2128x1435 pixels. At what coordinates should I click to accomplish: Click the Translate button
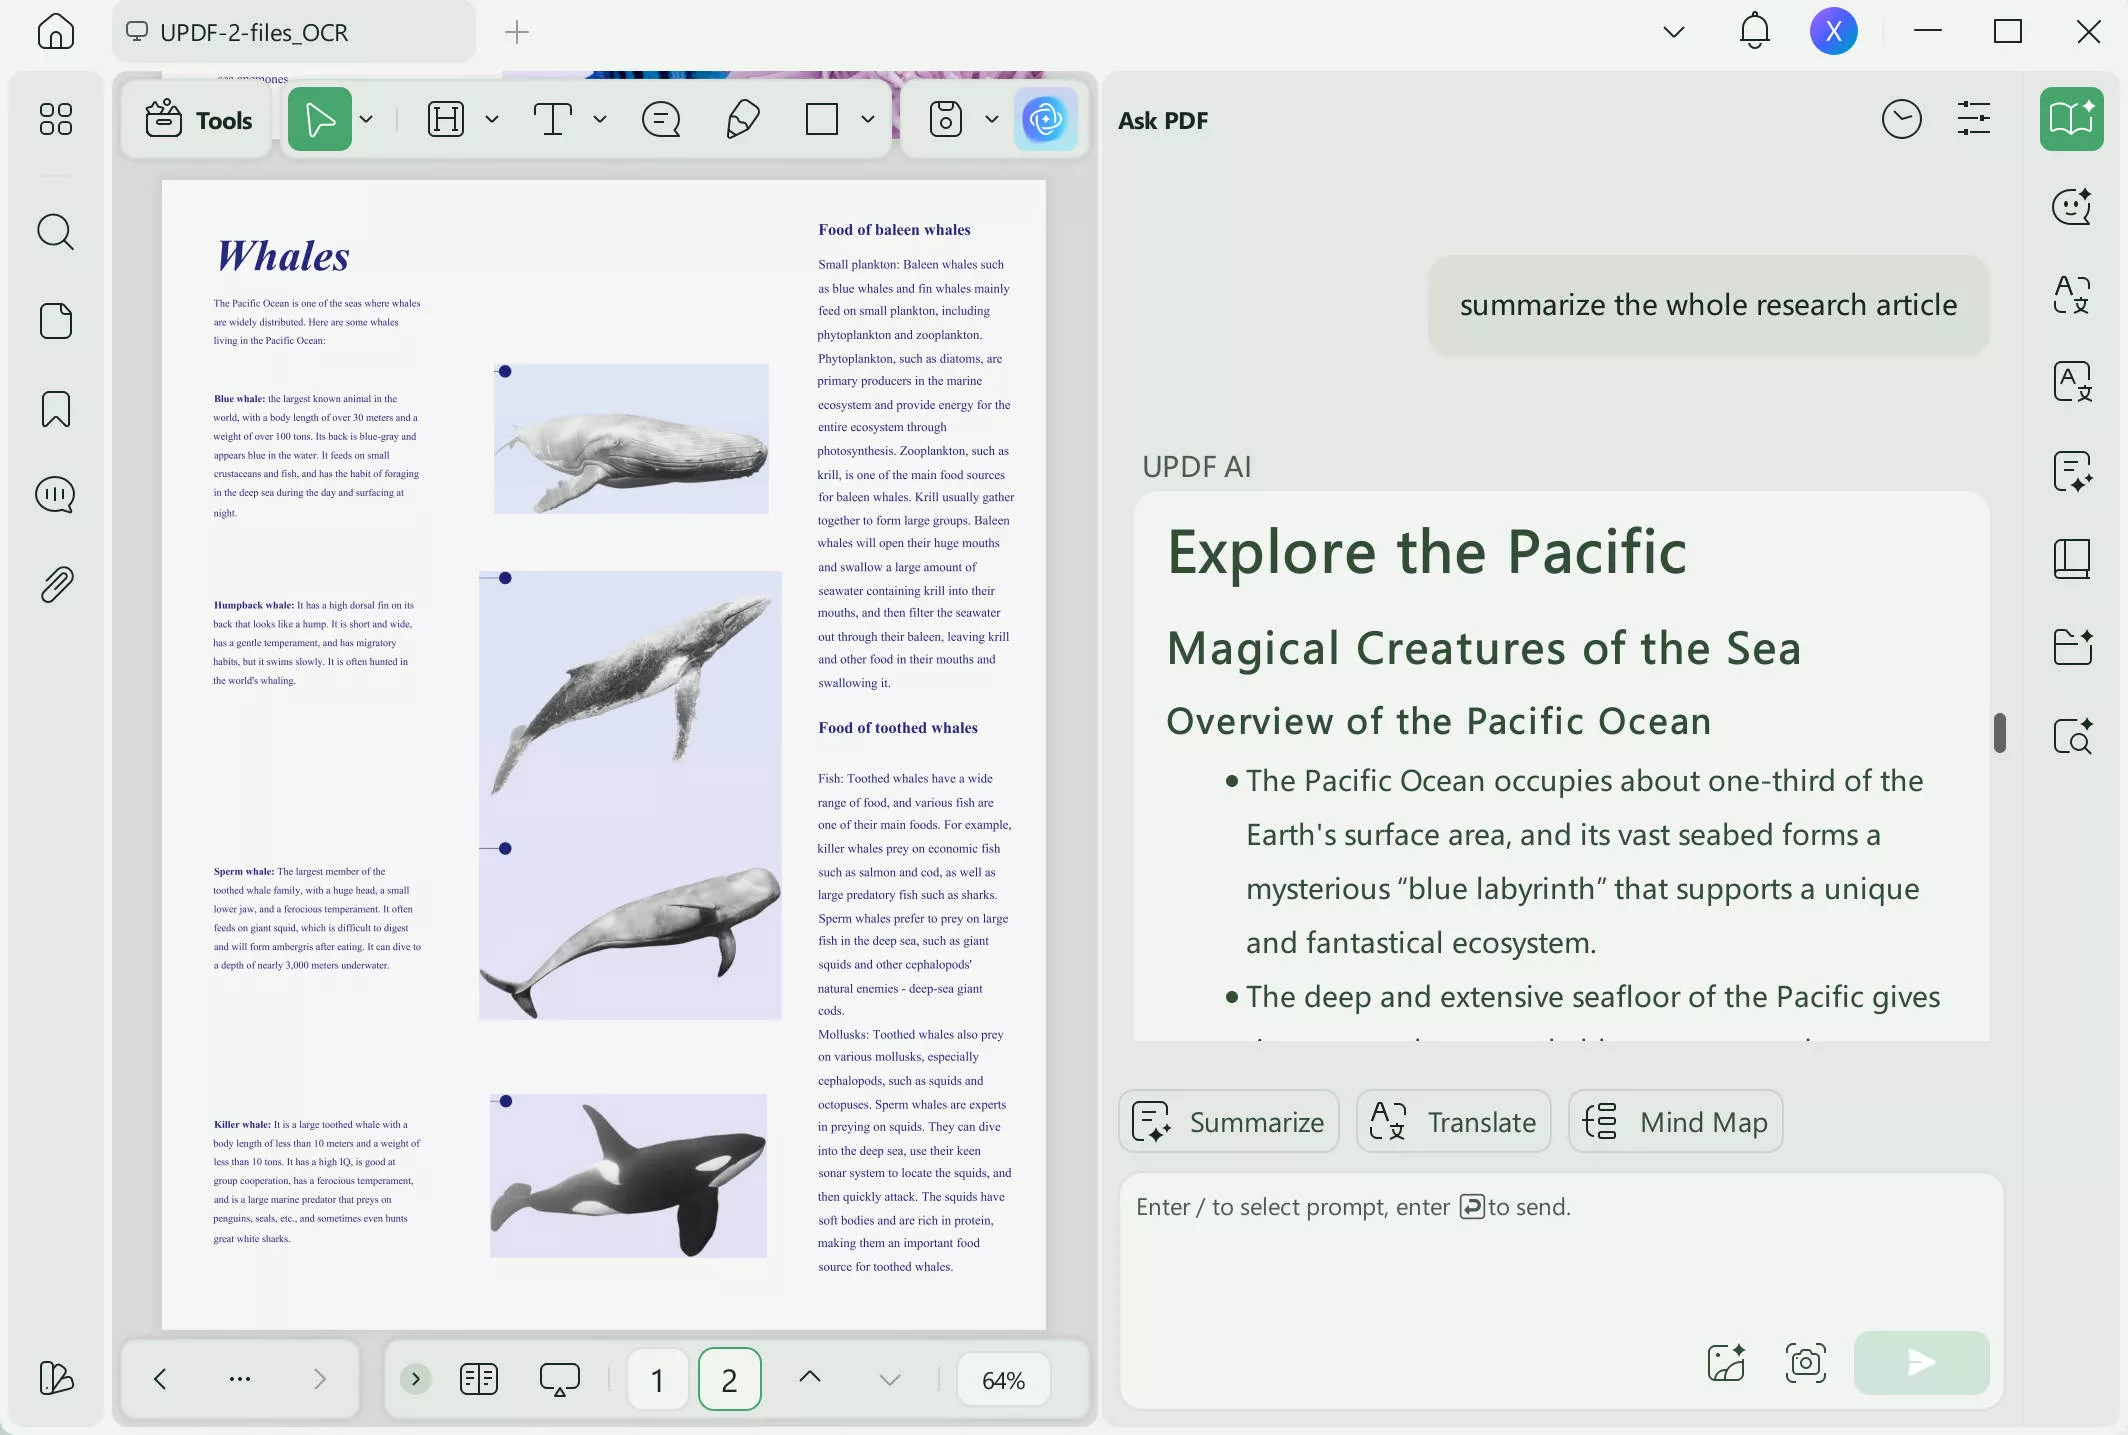(1453, 1122)
